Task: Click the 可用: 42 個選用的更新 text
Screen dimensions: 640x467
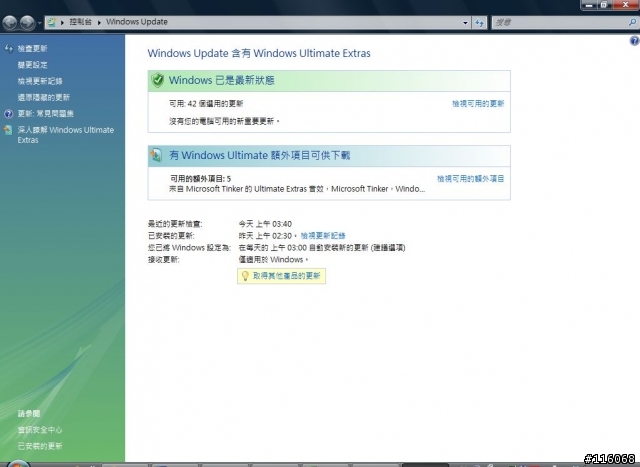Action: (206, 104)
